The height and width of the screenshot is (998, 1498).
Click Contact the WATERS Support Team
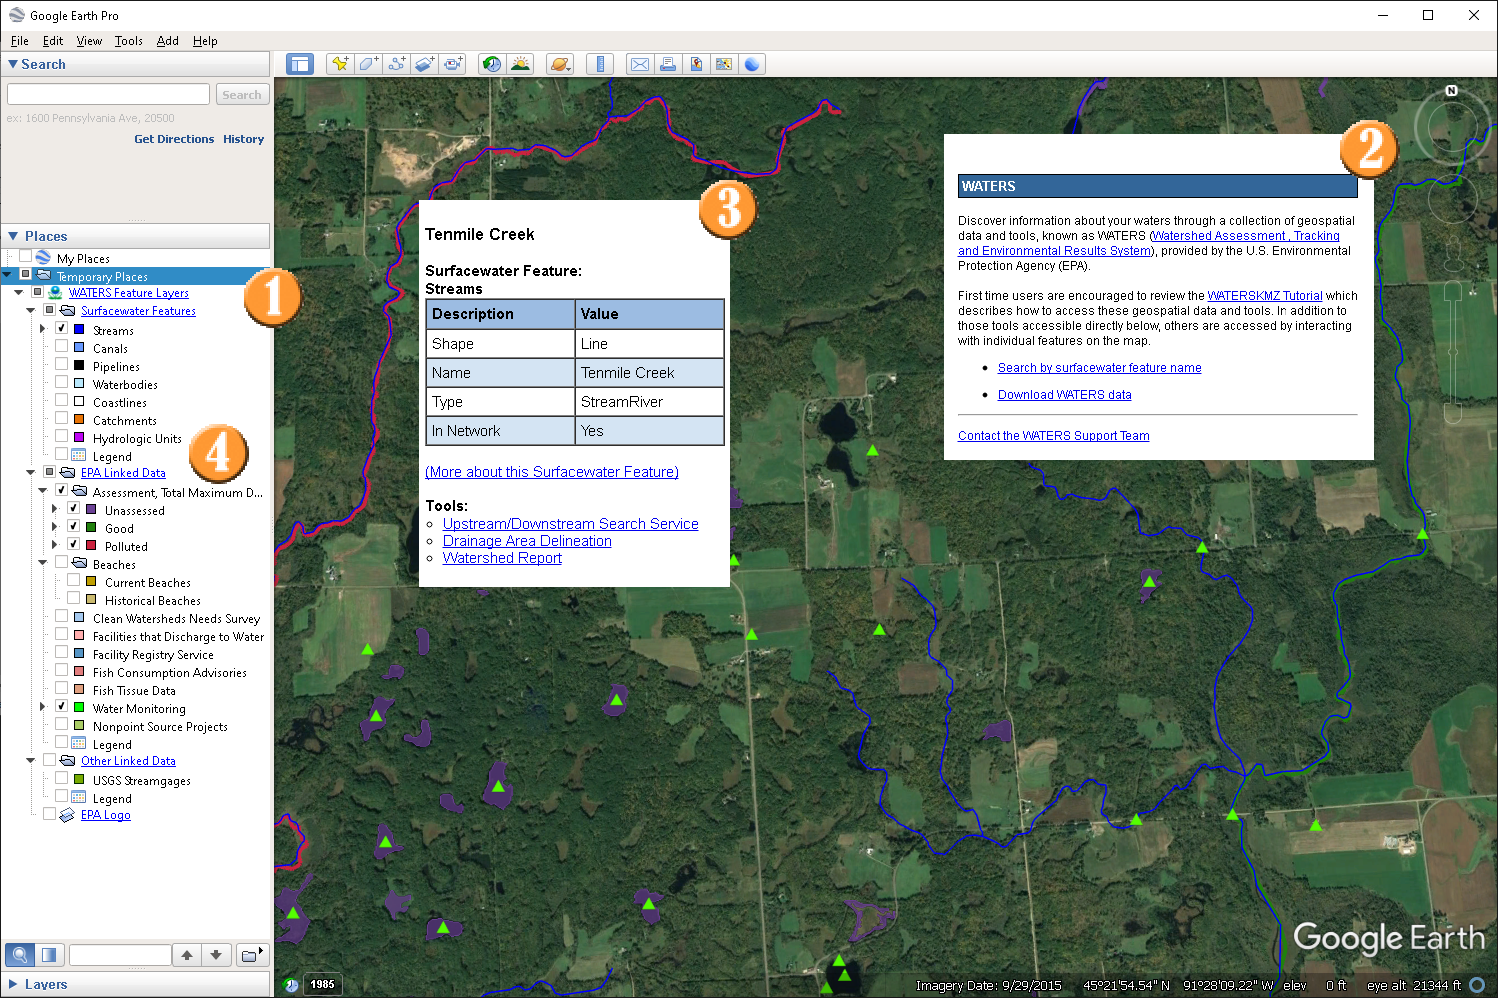1054,436
